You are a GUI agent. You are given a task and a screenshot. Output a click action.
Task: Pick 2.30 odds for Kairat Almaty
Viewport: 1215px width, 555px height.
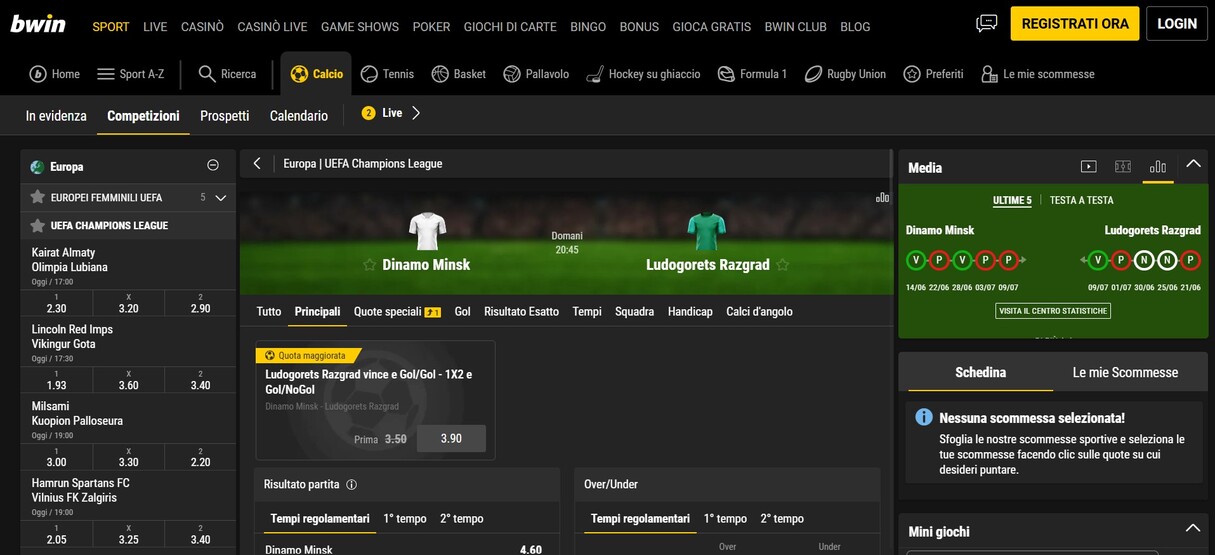click(x=56, y=304)
